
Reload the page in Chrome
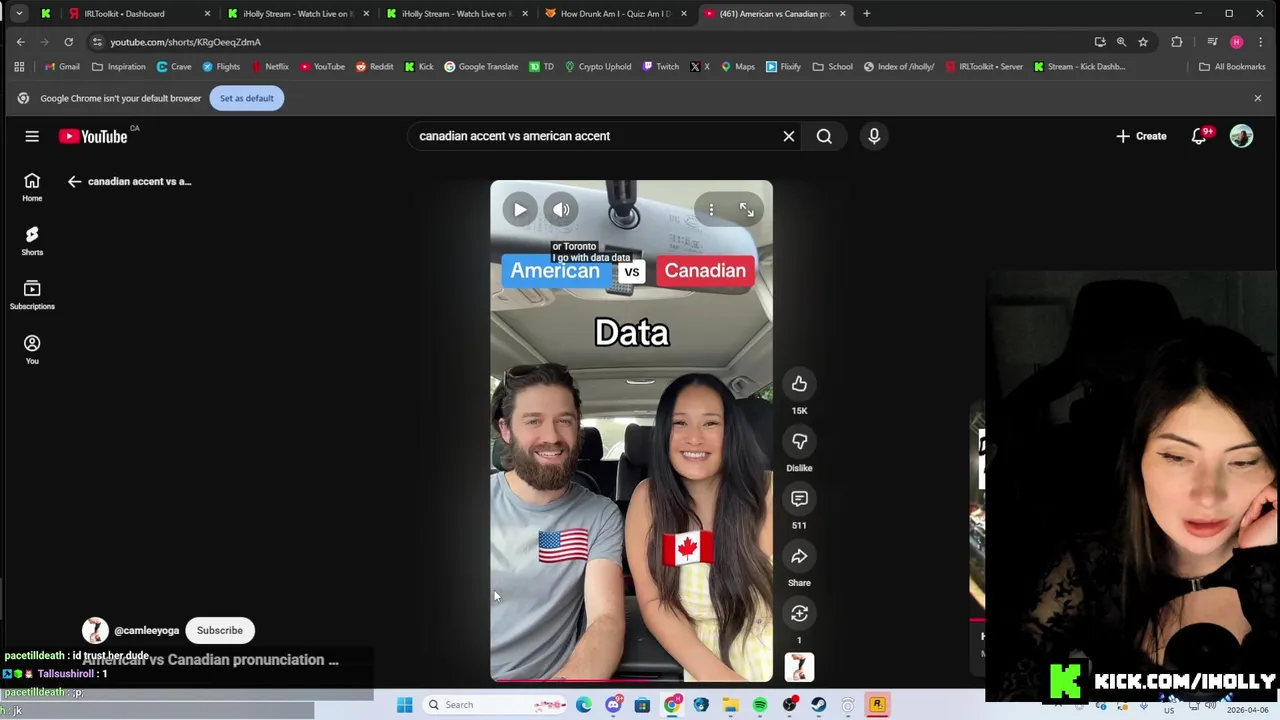pos(68,42)
